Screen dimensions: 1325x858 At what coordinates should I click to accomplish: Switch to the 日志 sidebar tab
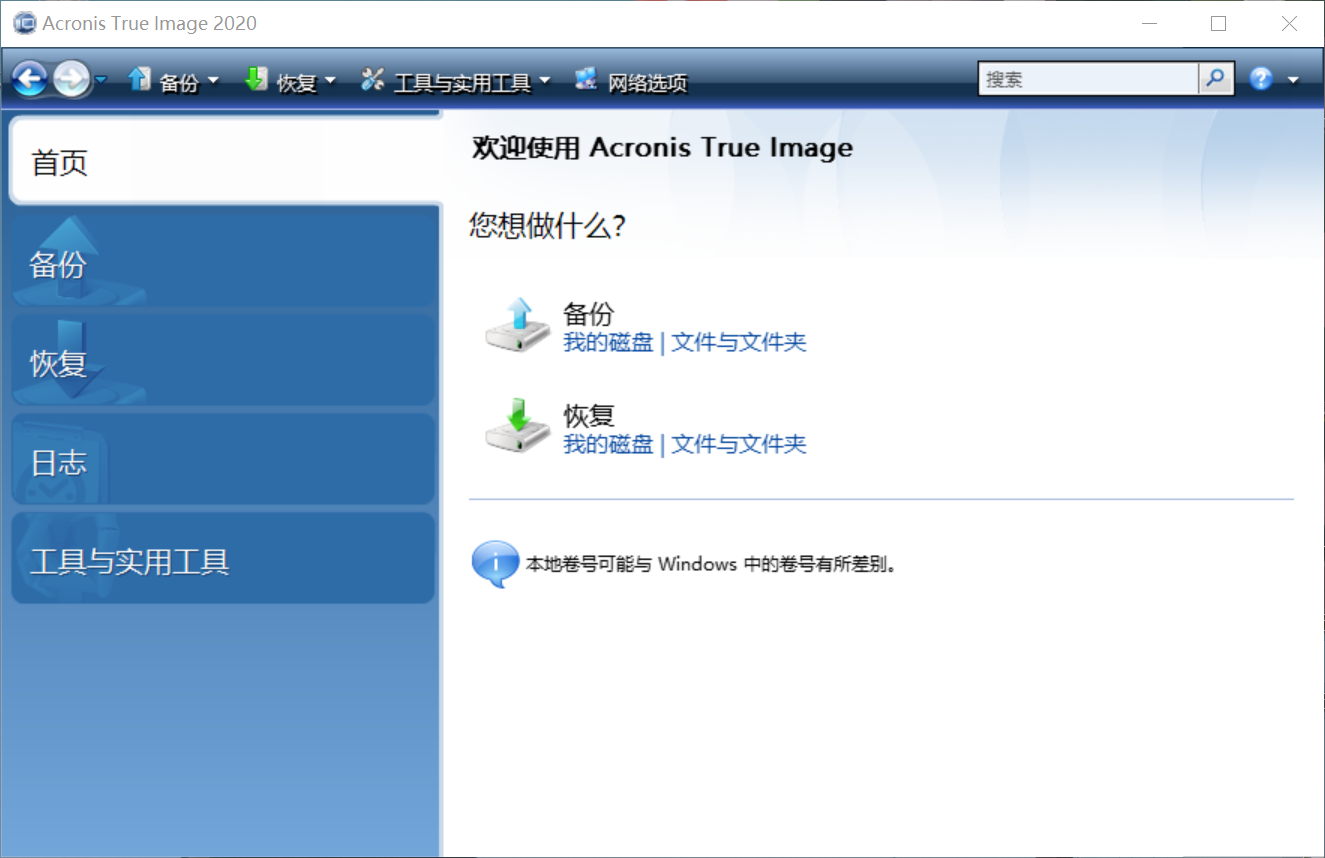222,462
